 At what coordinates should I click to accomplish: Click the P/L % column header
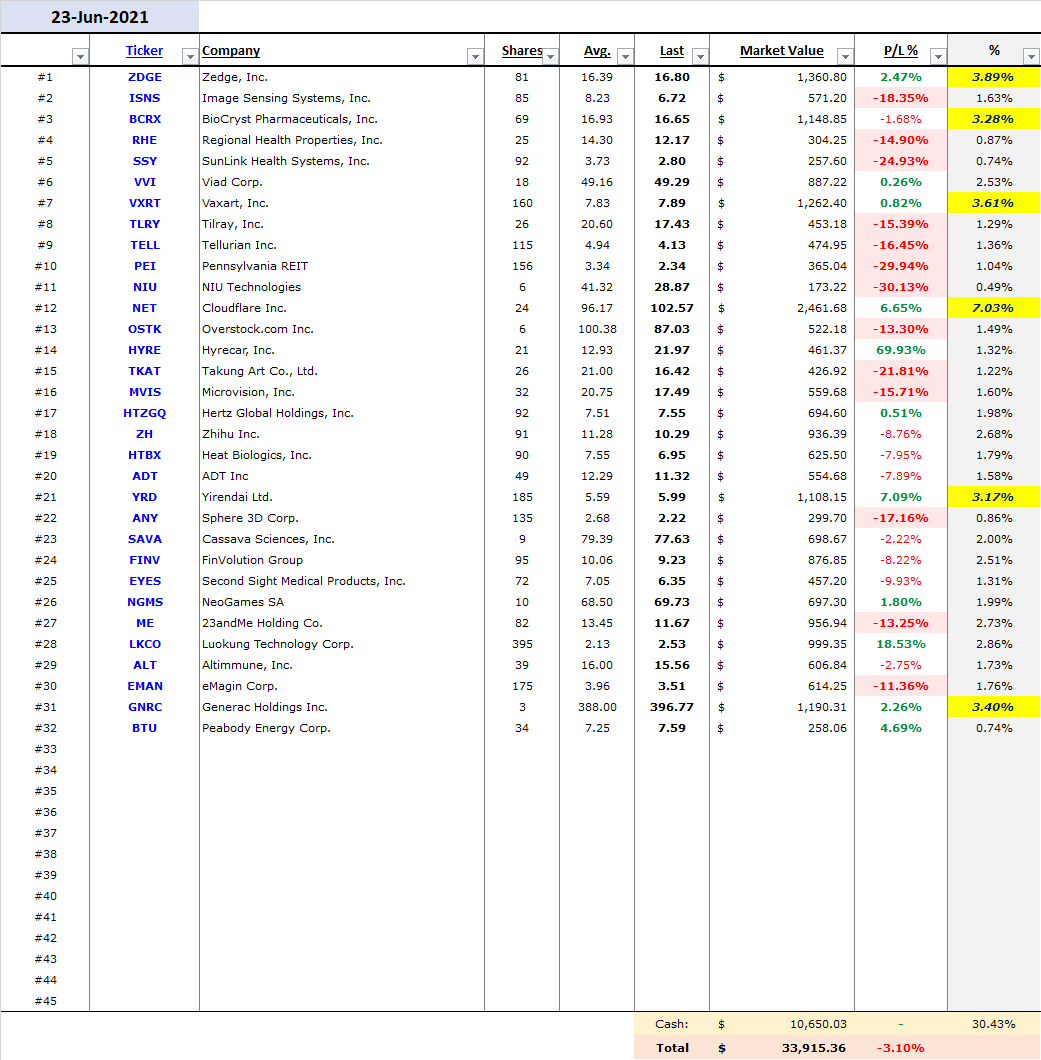pos(900,51)
